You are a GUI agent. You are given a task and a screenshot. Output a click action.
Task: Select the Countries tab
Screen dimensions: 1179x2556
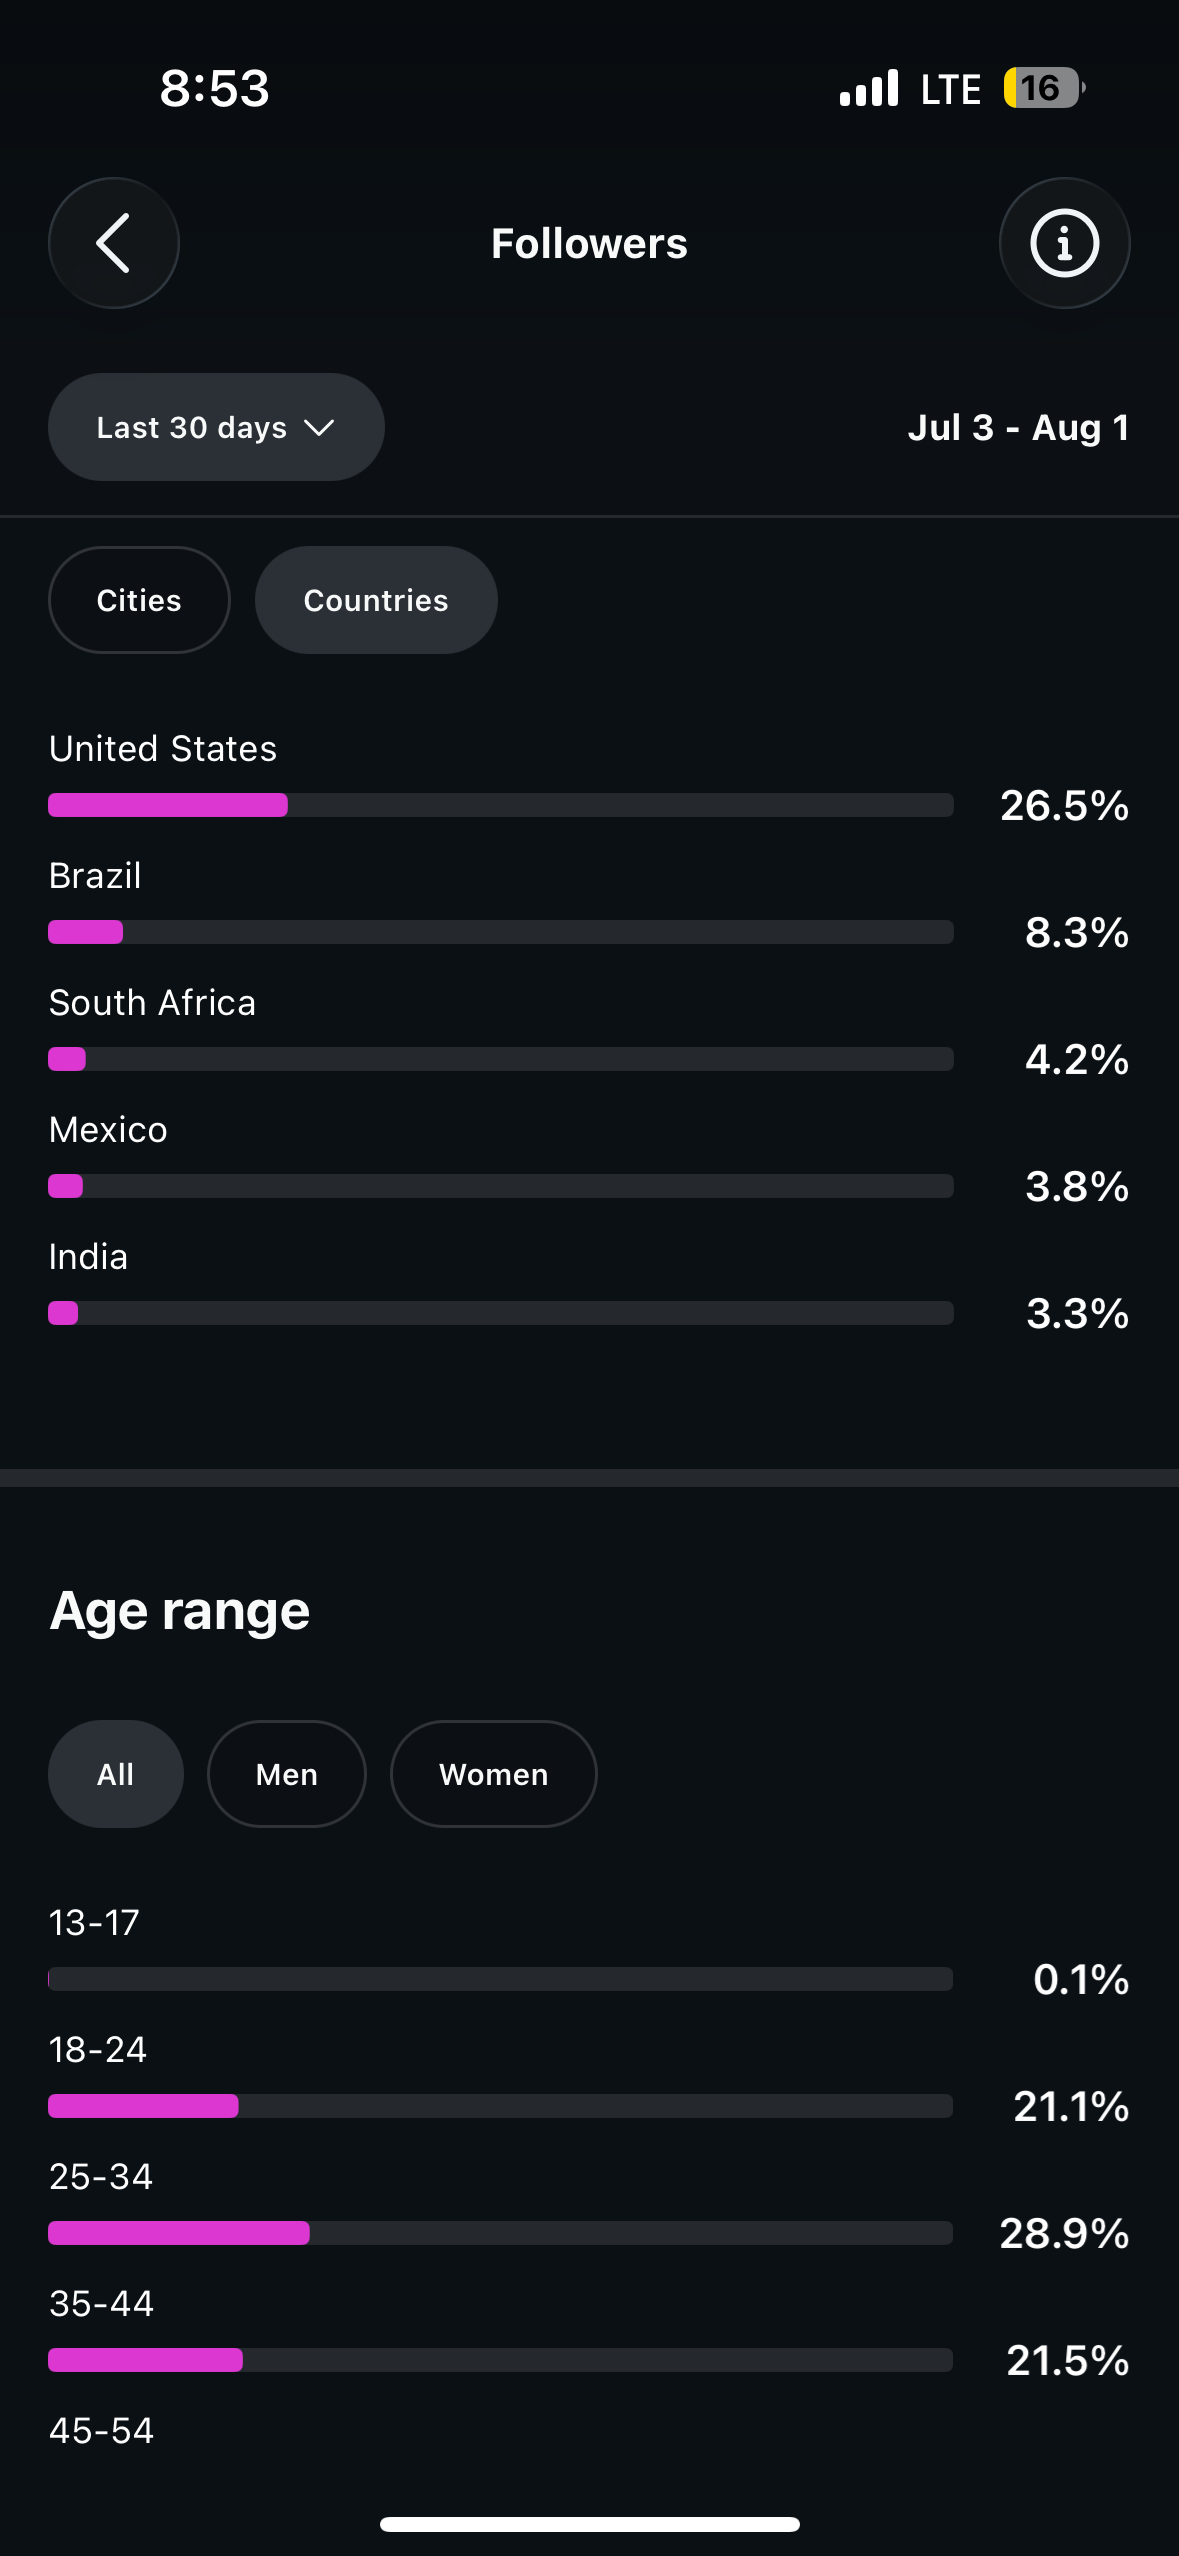[x=376, y=600]
